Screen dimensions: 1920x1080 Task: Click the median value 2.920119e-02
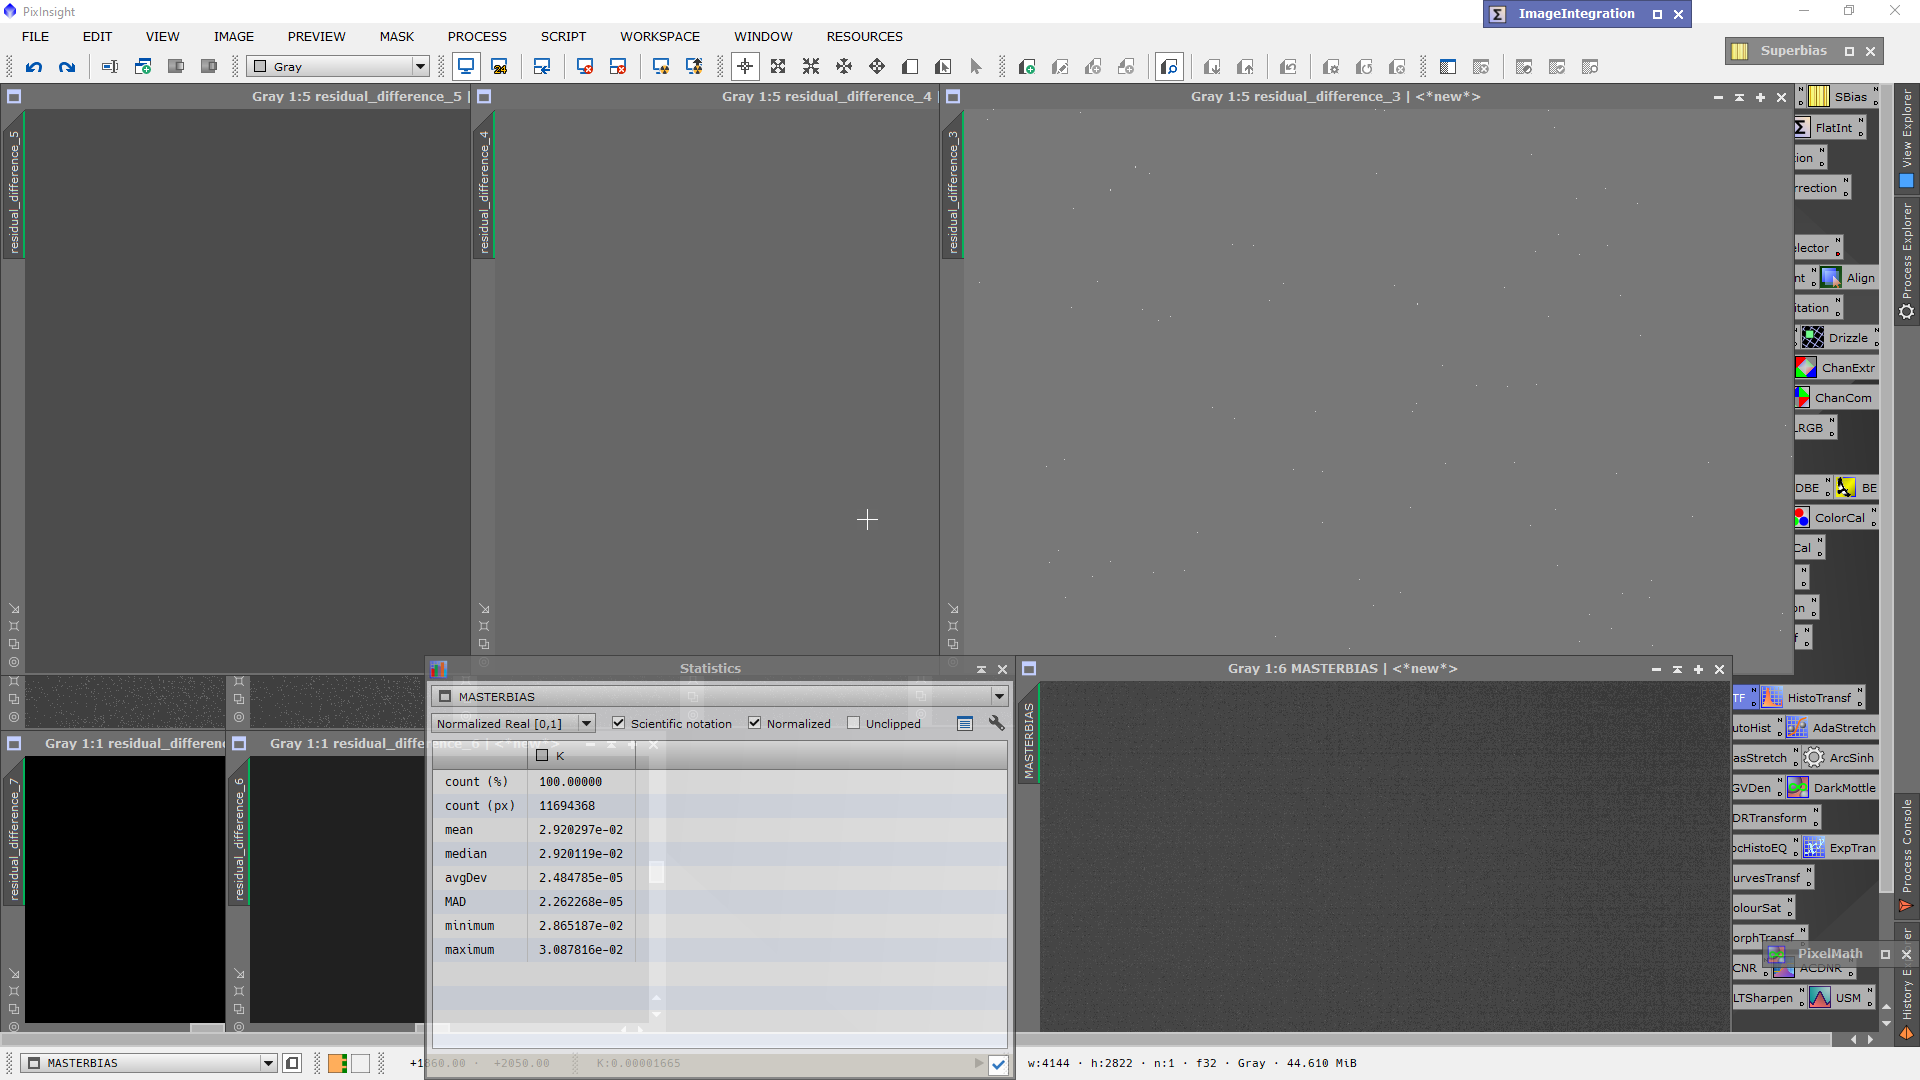coord(581,853)
